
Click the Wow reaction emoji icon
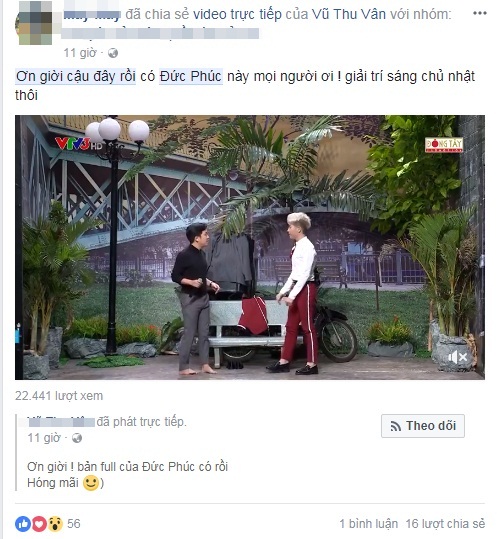click(55, 524)
